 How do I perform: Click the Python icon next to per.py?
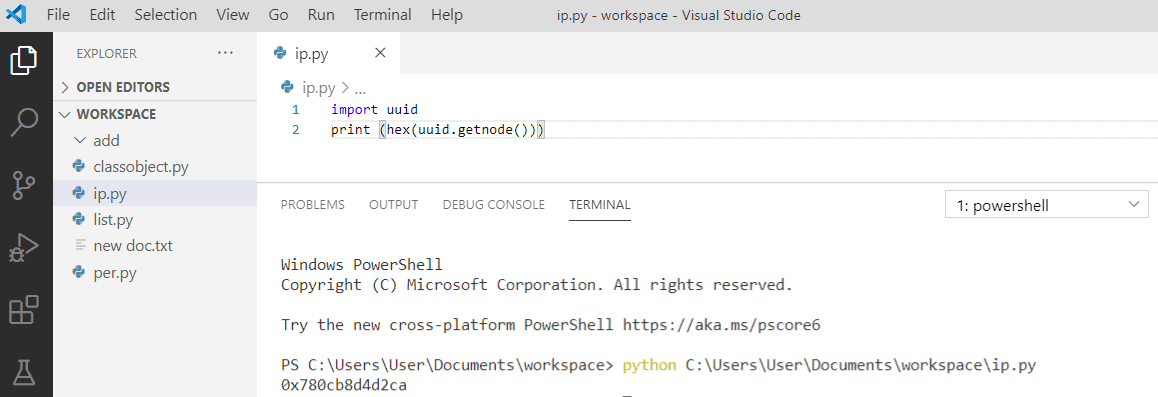[x=79, y=272]
